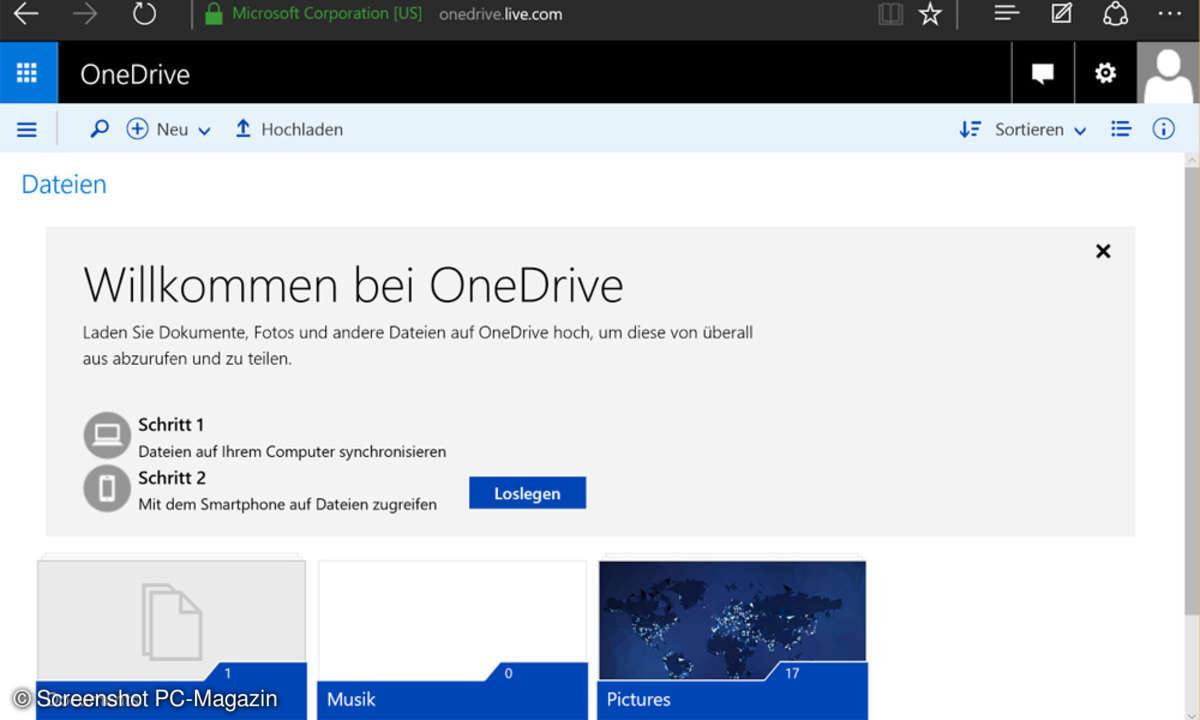Click the browser share icon

coord(1115,14)
